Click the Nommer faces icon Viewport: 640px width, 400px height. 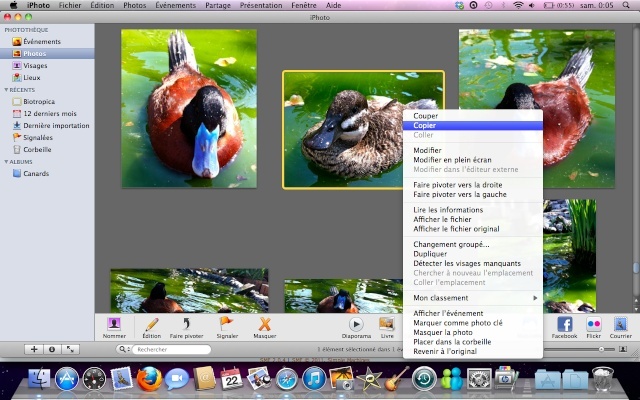[x=114, y=324]
